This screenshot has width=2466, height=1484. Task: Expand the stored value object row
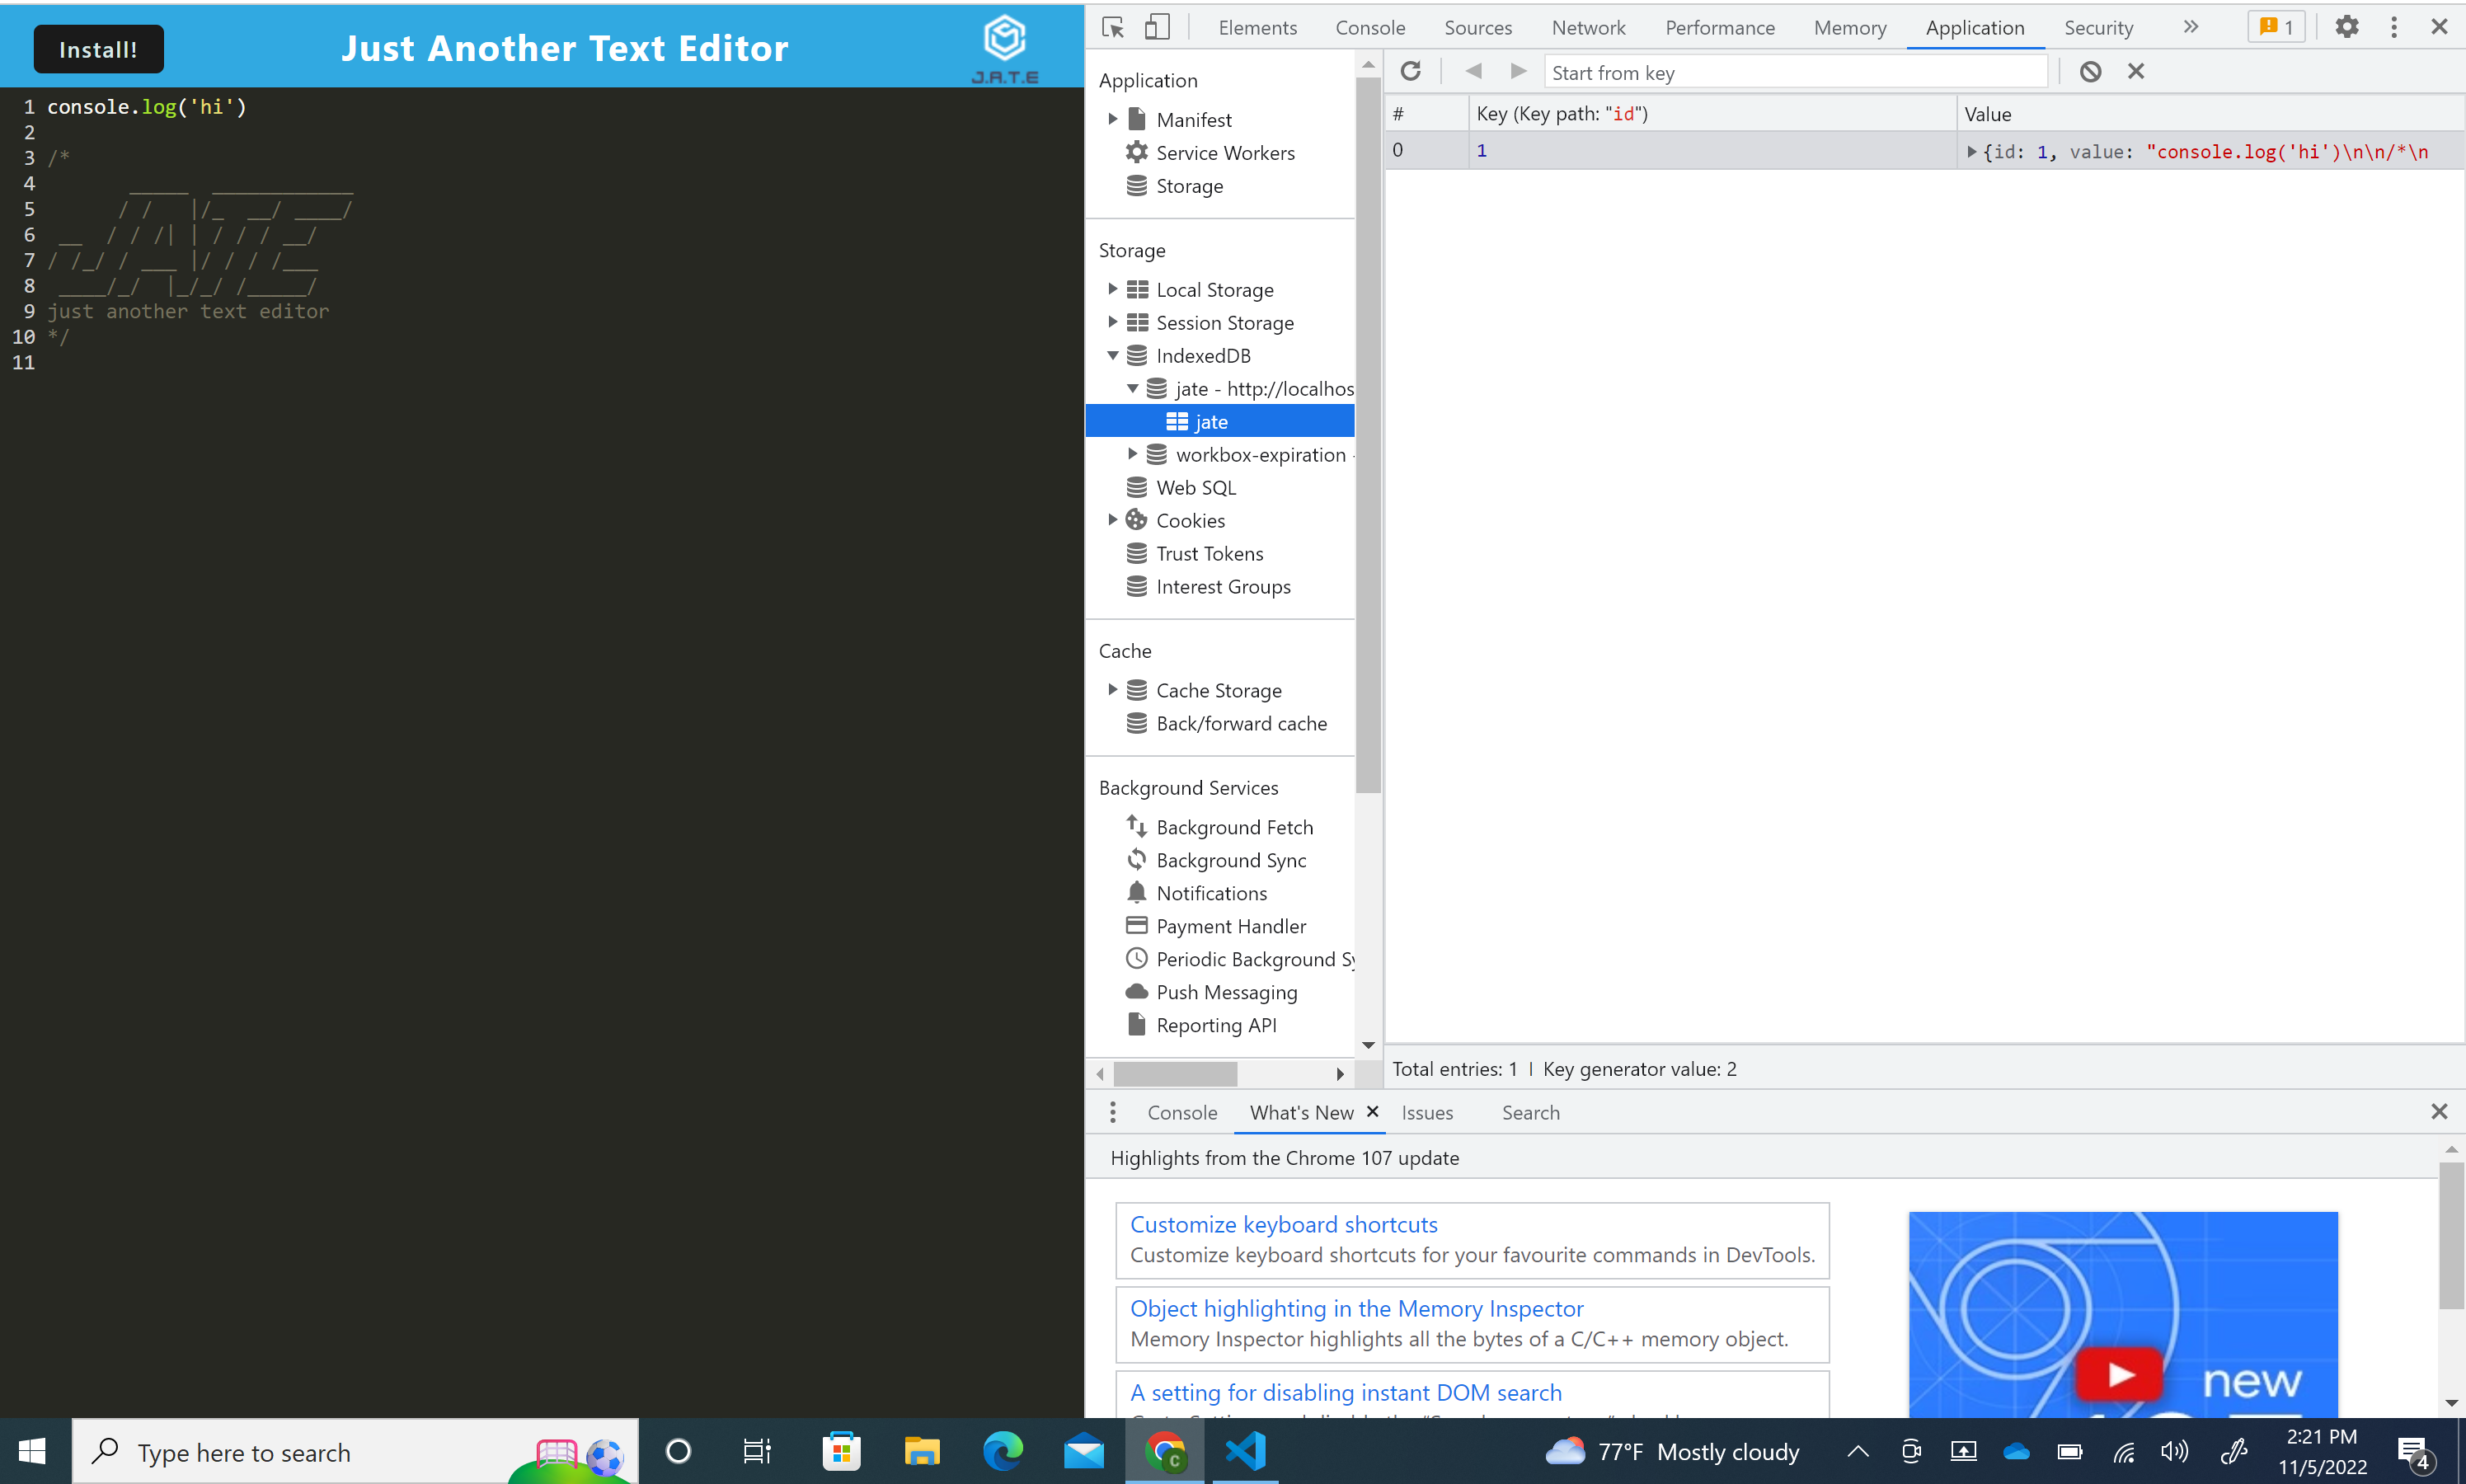1971,151
